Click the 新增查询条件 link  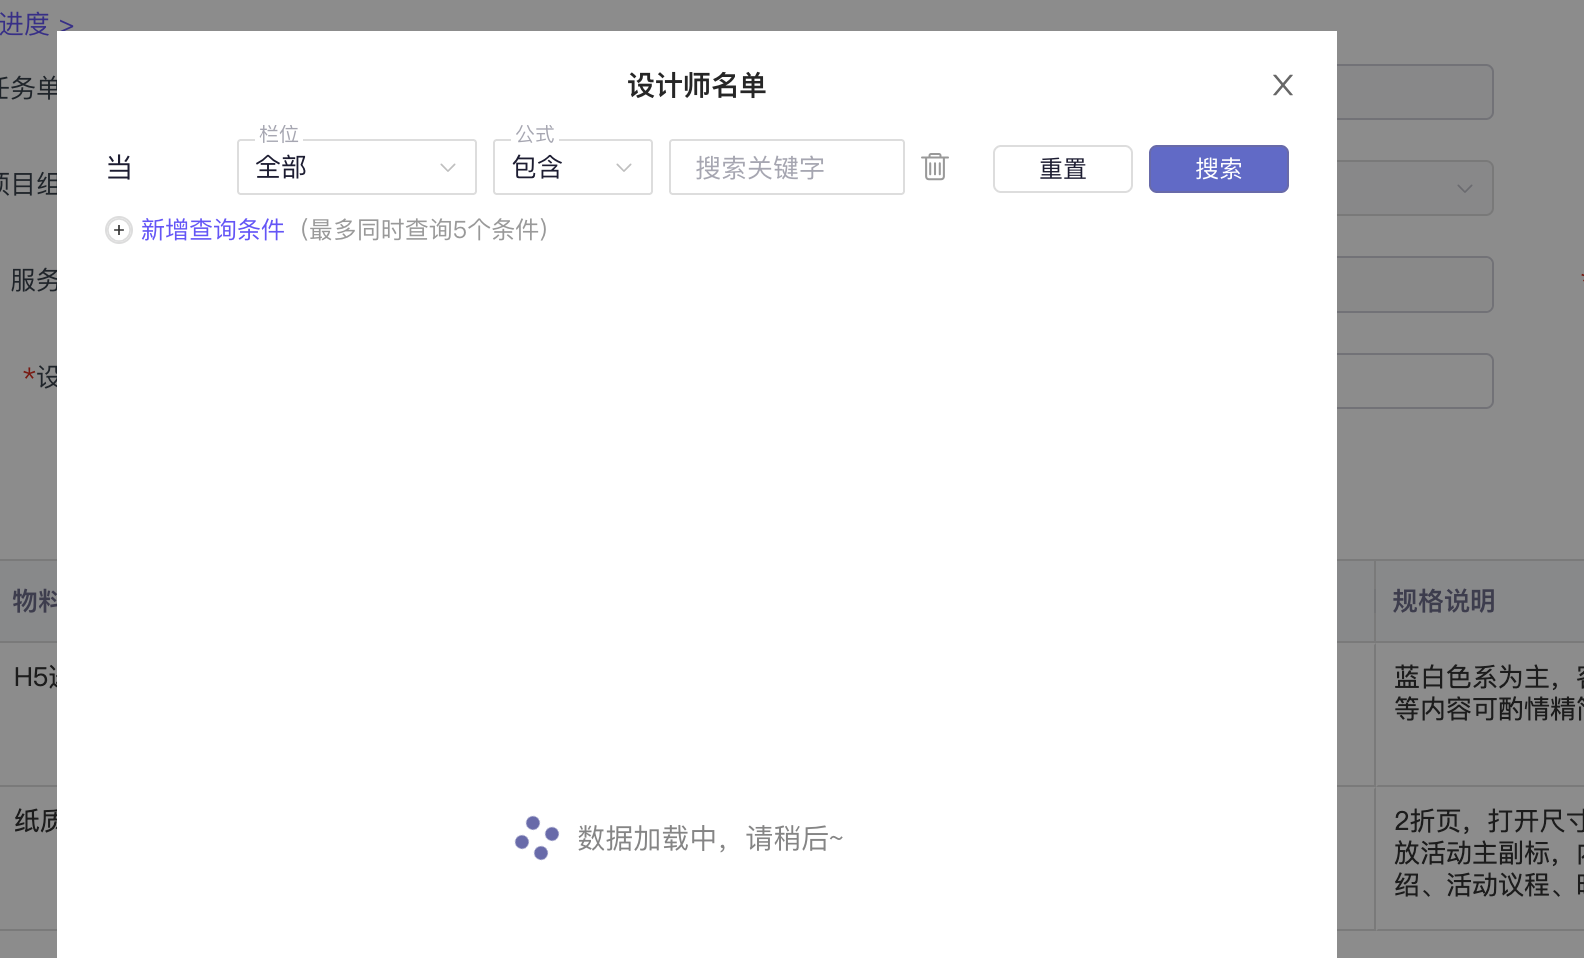[213, 230]
